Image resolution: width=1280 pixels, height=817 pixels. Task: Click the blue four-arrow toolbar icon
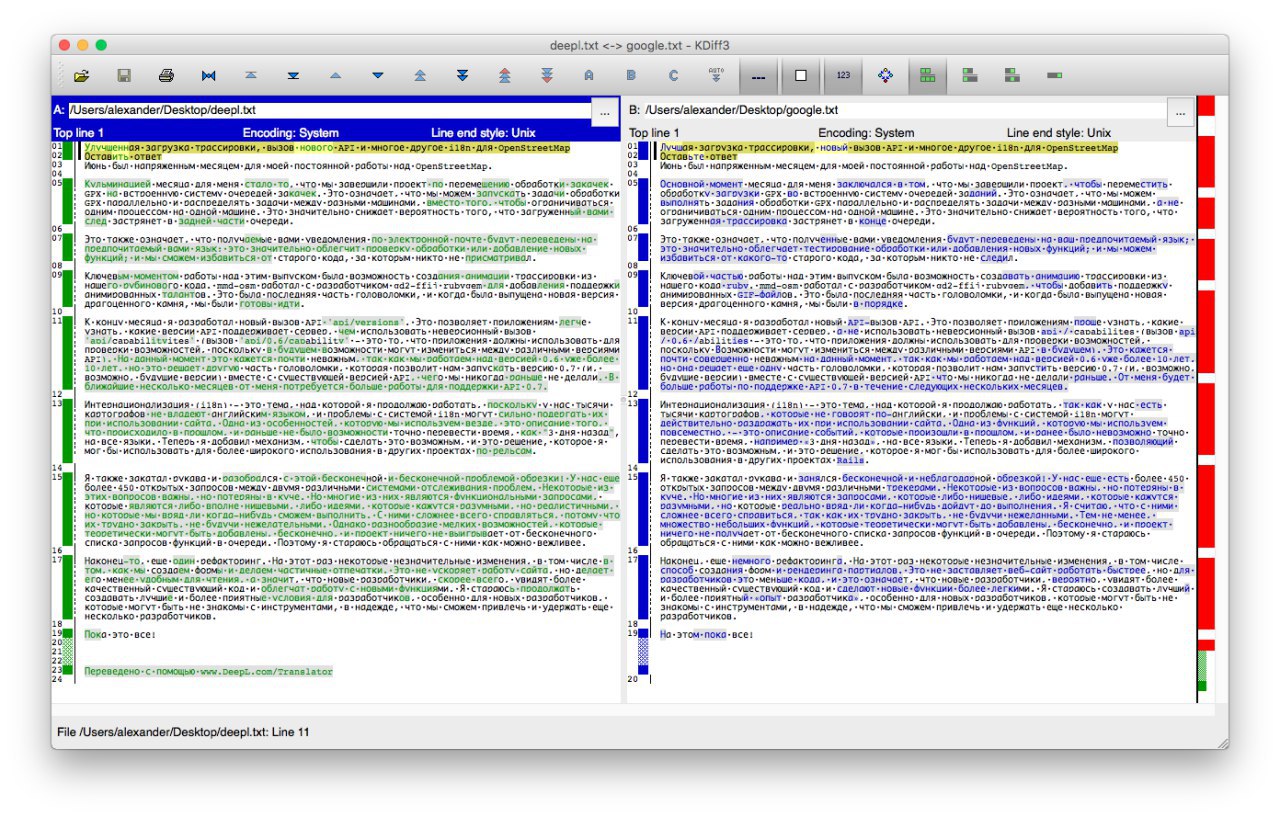885,75
